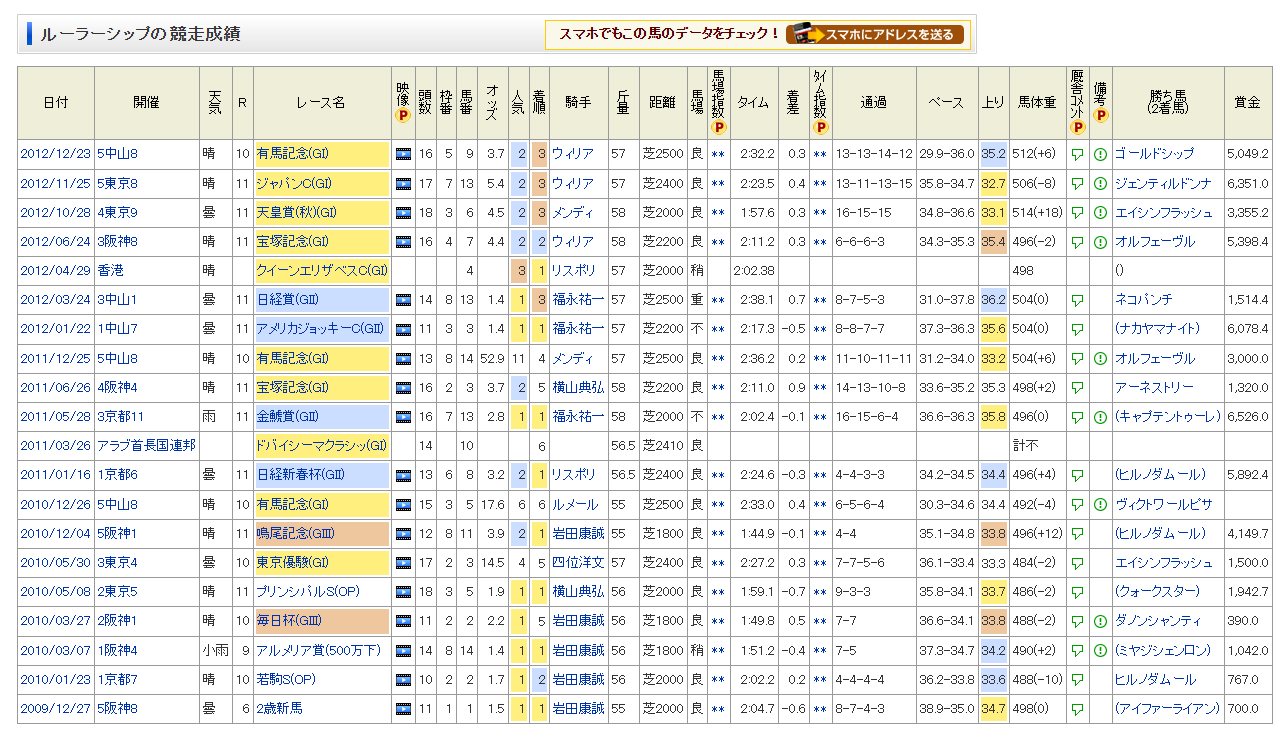Open ネコパンチ winner horse link
Image resolution: width=1287 pixels, height=741 pixels.
[1144, 300]
